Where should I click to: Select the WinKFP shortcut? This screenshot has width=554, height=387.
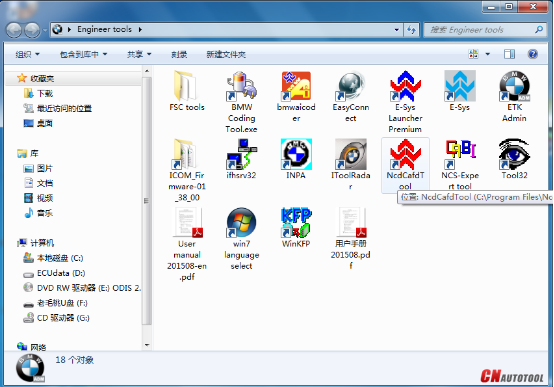(296, 228)
